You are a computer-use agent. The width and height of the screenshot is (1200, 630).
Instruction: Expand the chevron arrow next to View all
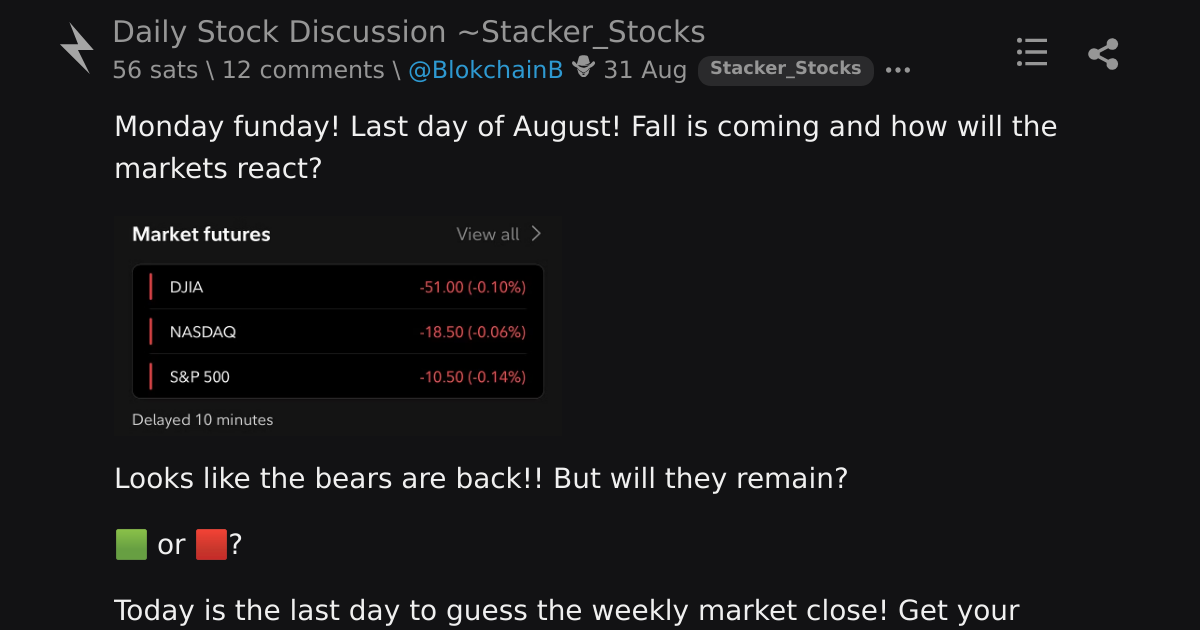tap(536, 234)
